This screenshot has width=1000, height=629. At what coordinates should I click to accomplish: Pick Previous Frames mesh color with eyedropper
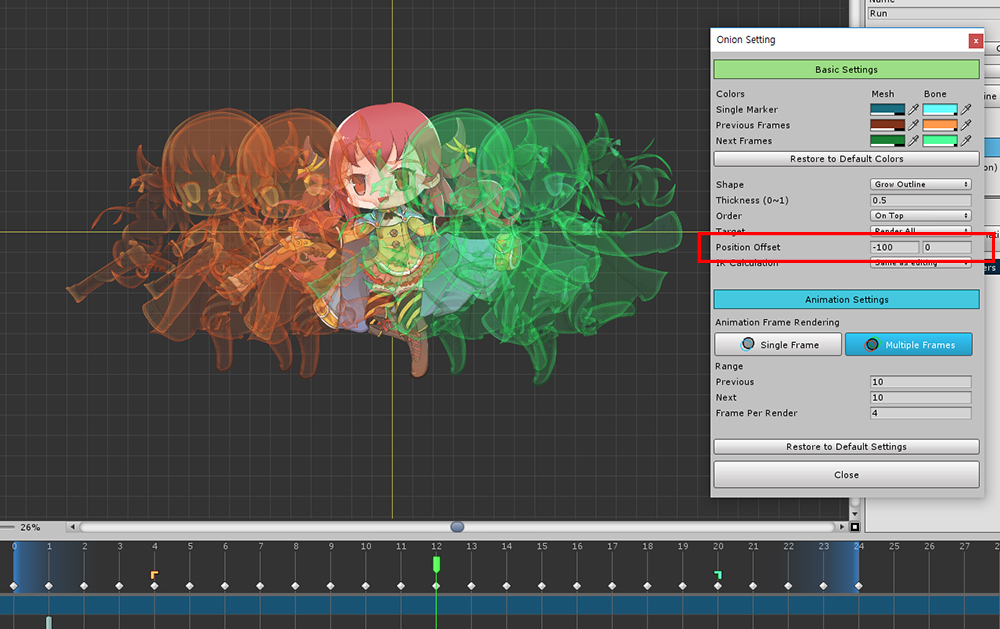pyautogui.click(x=914, y=125)
